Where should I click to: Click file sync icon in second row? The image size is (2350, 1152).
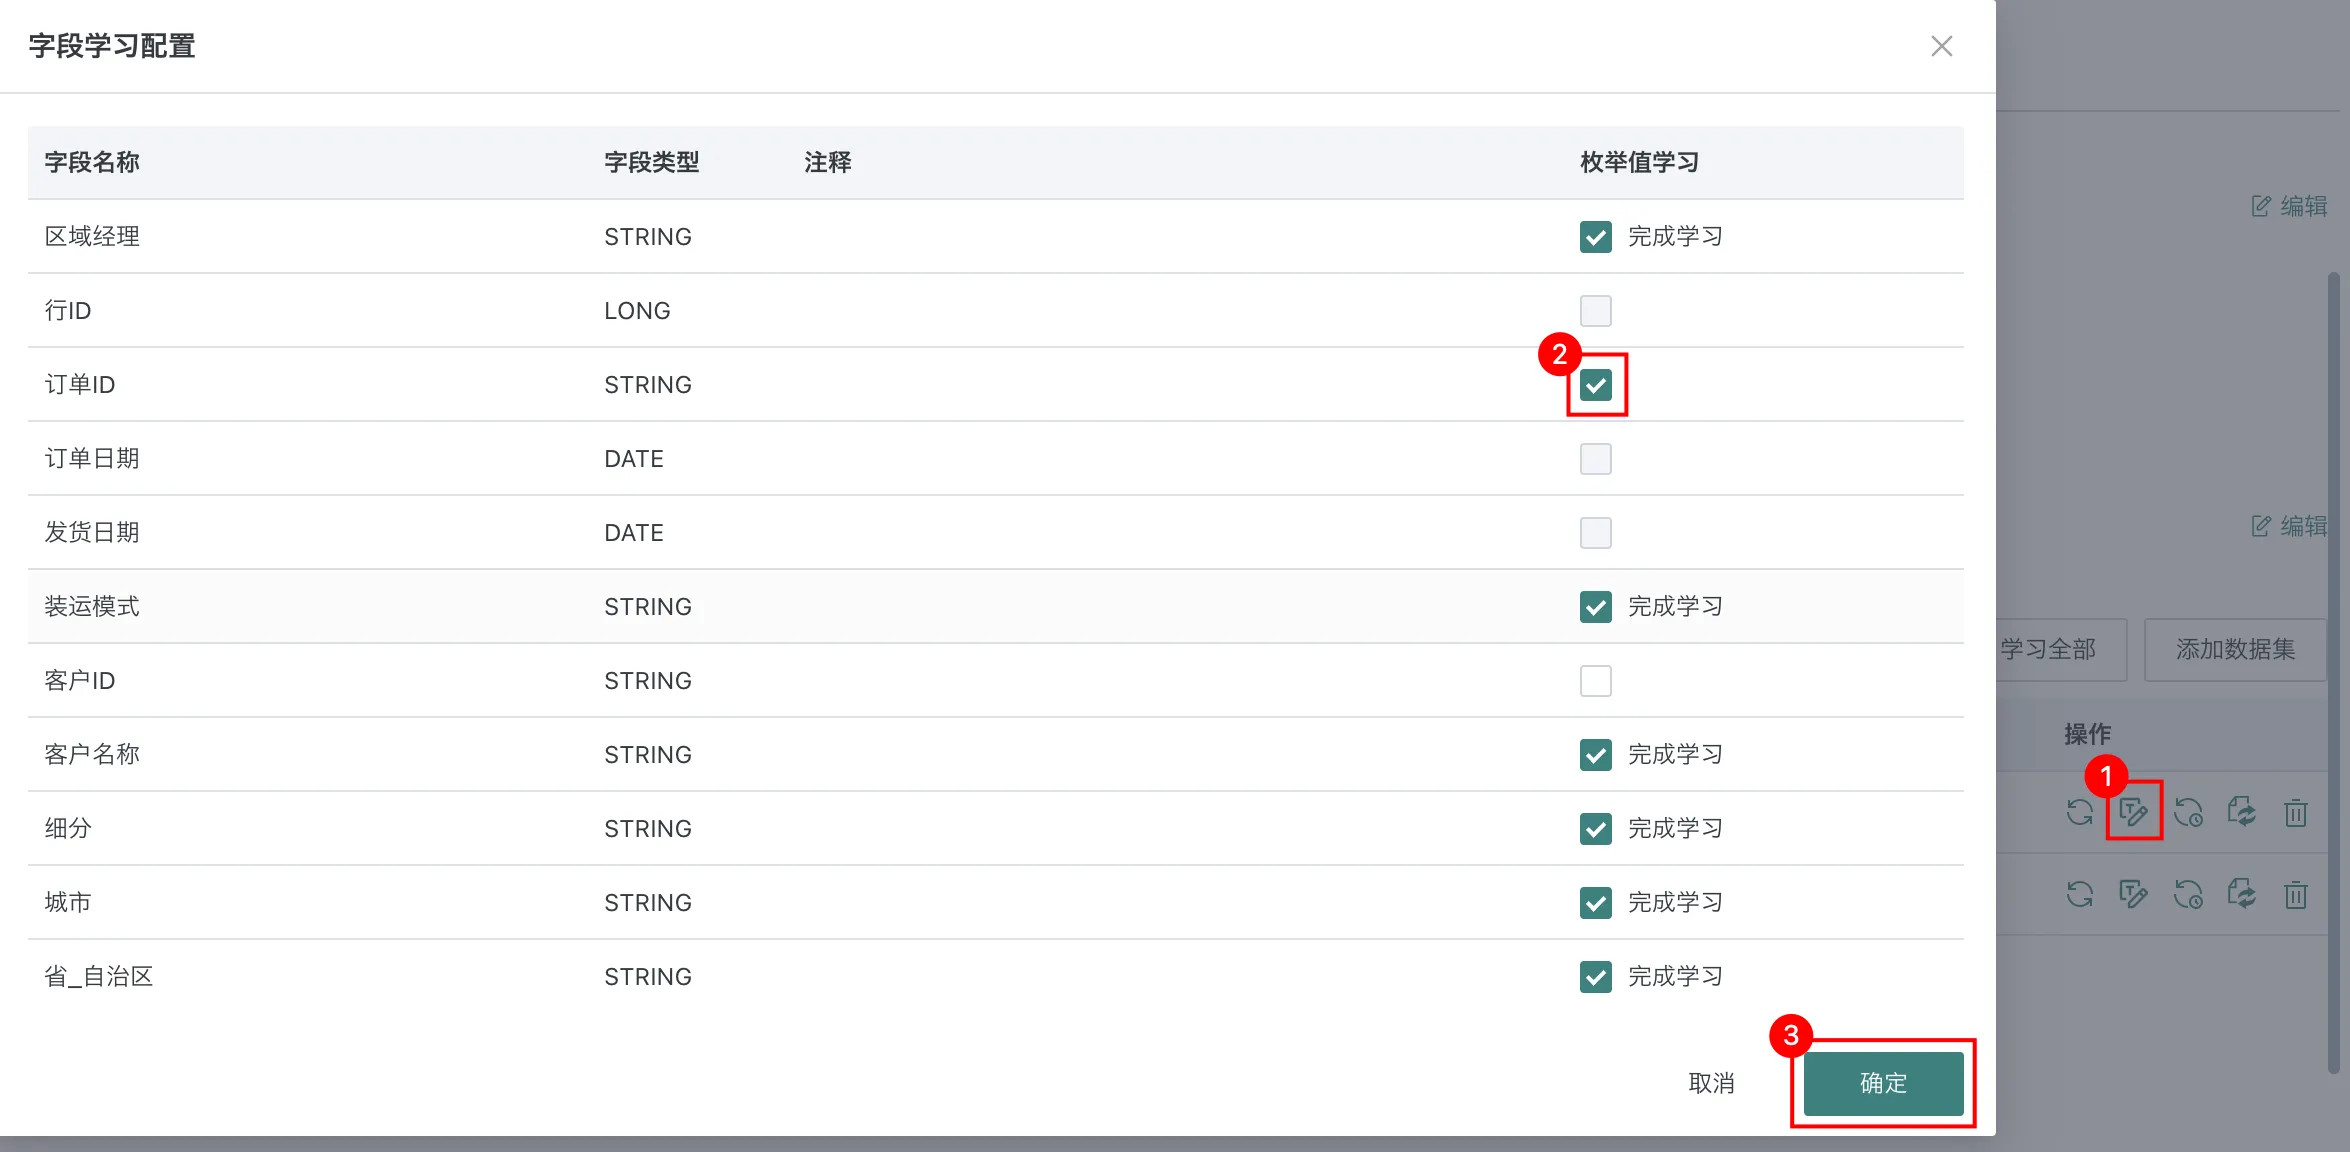click(2242, 894)
